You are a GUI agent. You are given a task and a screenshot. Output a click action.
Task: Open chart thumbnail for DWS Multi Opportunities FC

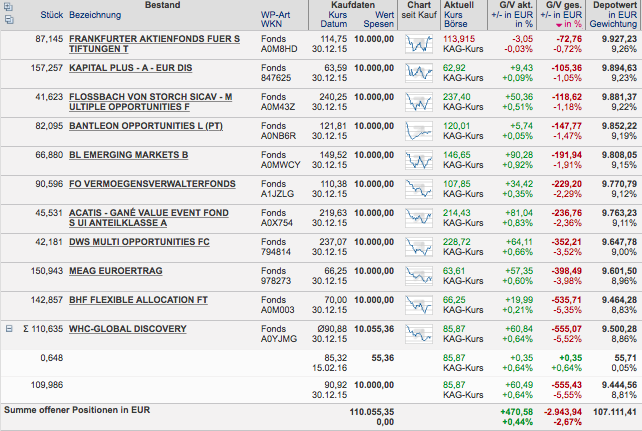coord(419,247)
